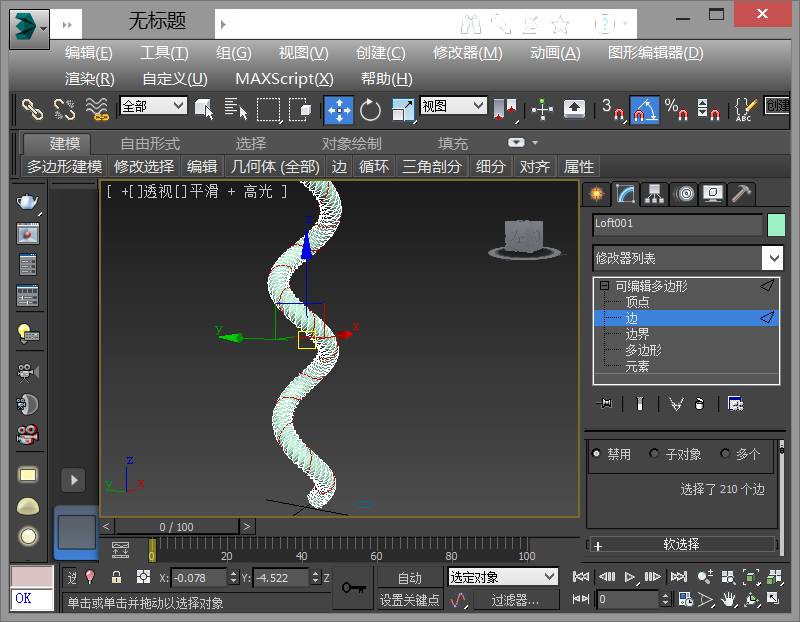
Task: Click the Unlink Selection icon
Action: 64,109
